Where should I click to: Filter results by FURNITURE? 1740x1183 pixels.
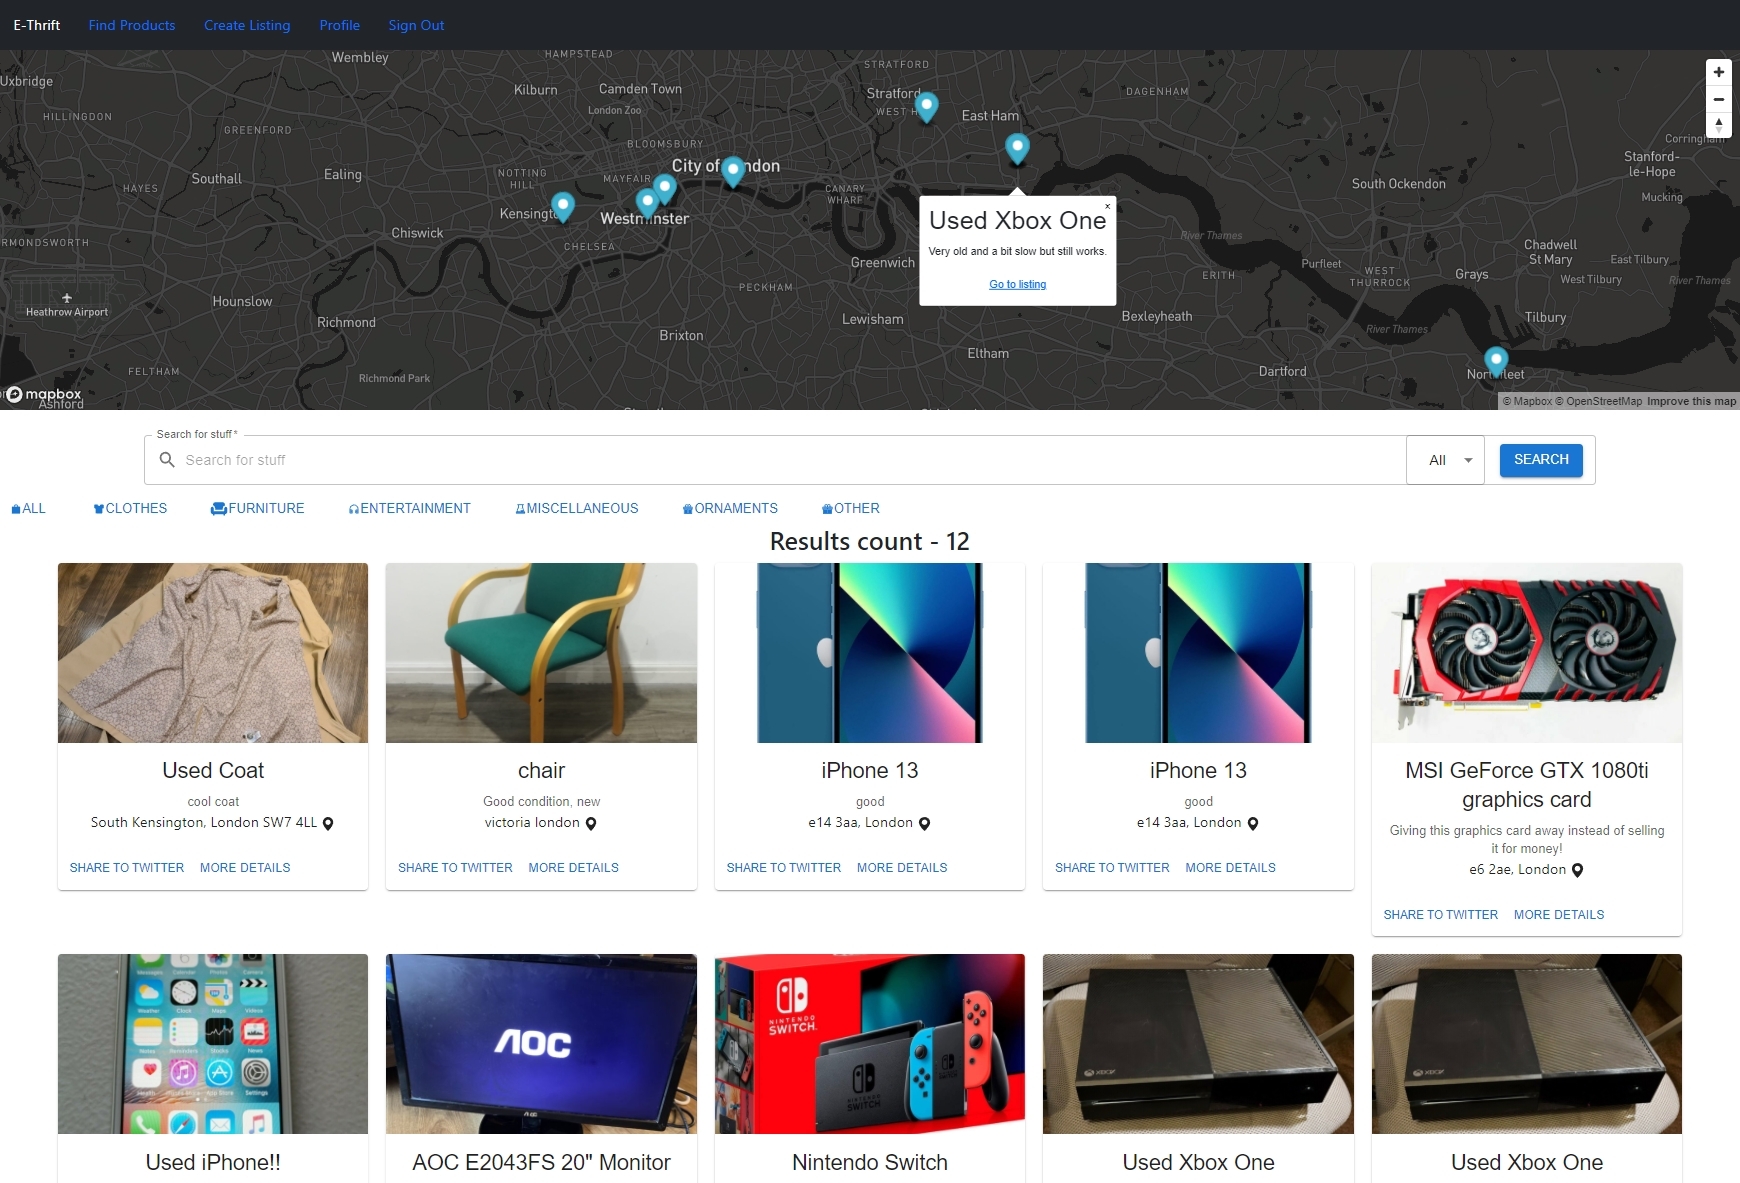click(257, 508)
